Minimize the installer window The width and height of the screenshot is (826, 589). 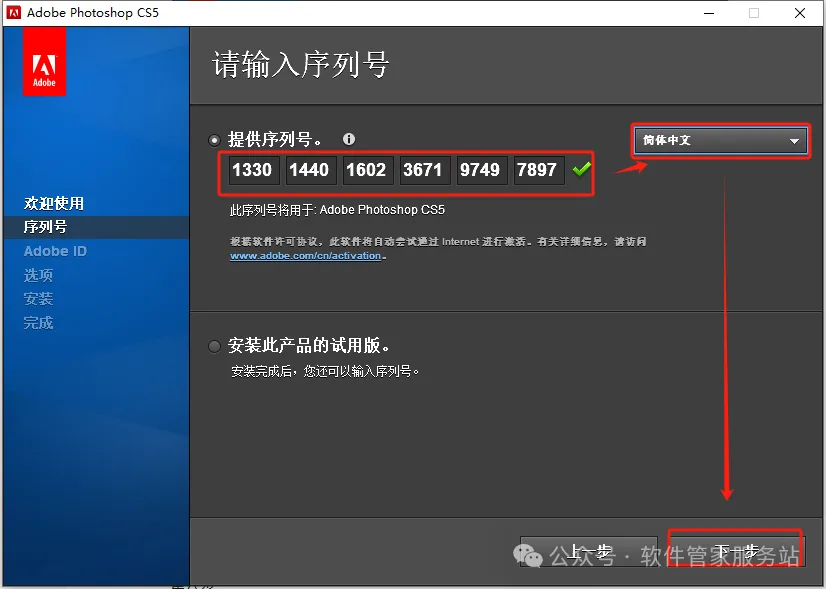pyautogui.click(x=709, y=13)
